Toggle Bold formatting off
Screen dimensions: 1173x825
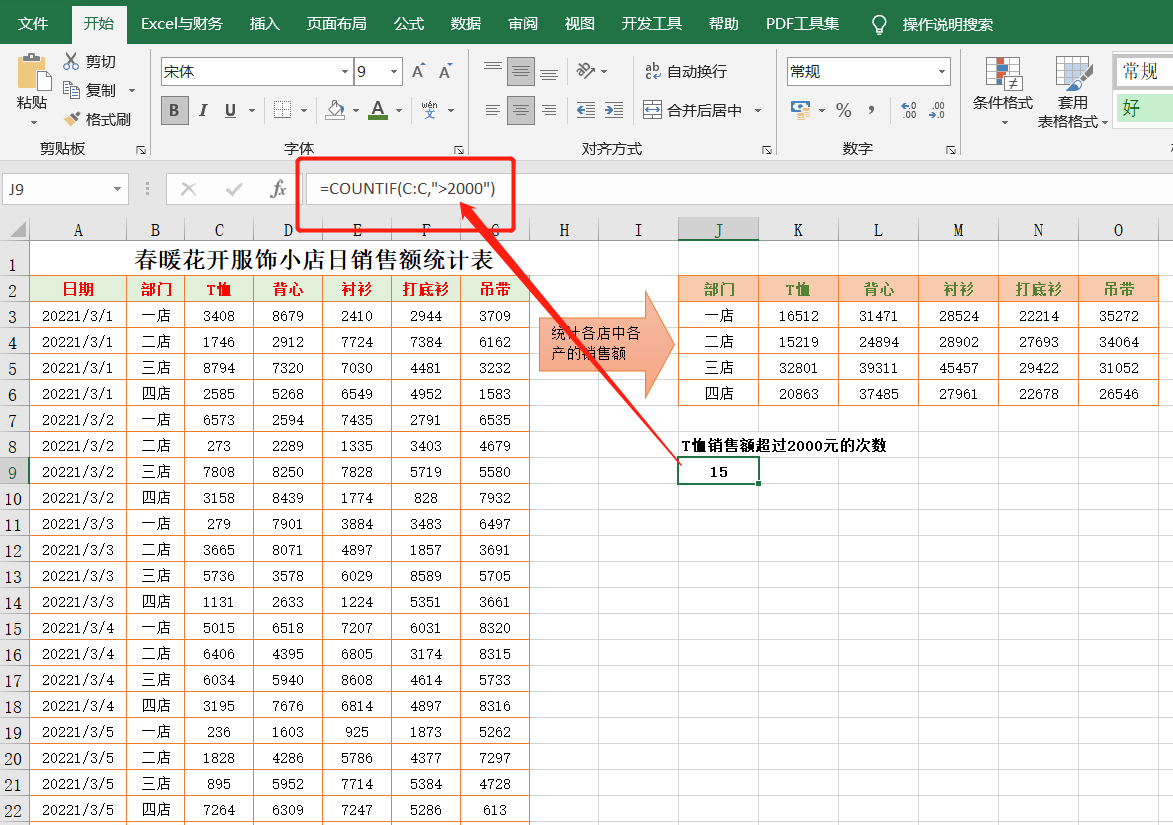point(175,110)
